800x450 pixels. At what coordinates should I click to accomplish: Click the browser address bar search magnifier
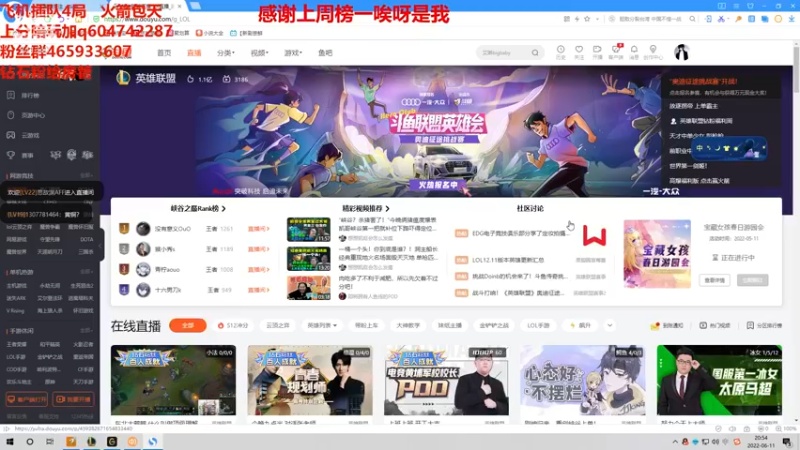point(692,19)
